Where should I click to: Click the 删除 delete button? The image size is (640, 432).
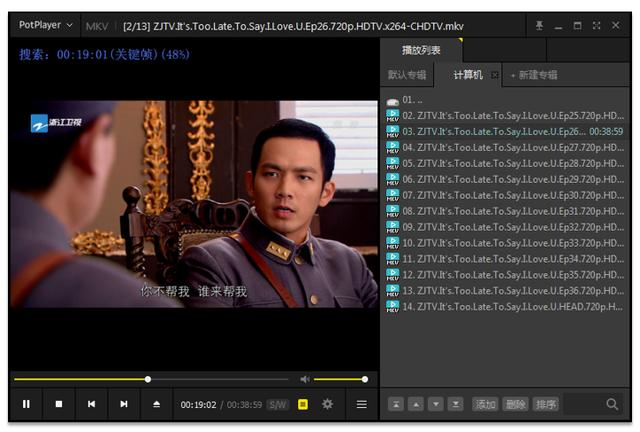516,404
